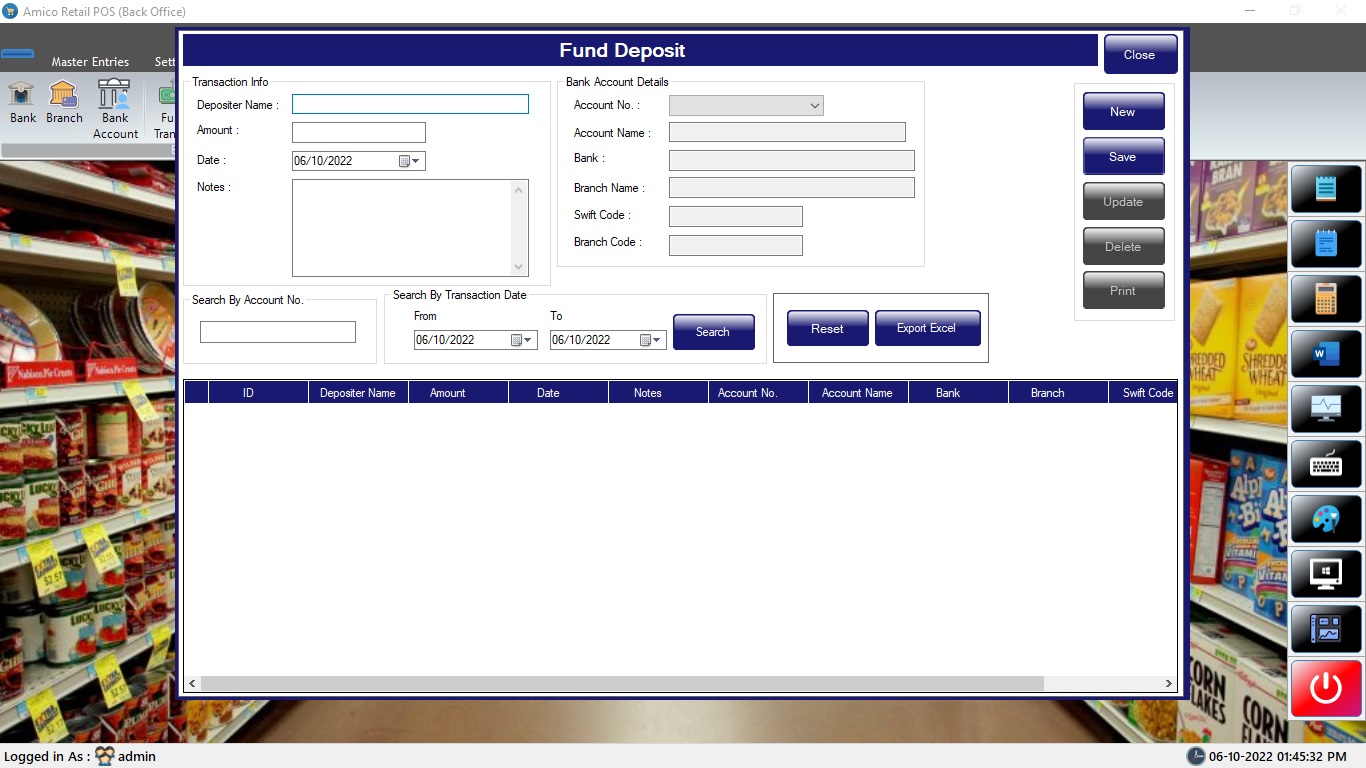1366x768 pixels.
Task: Click the Export Excel button
Action: coord(926,328)
